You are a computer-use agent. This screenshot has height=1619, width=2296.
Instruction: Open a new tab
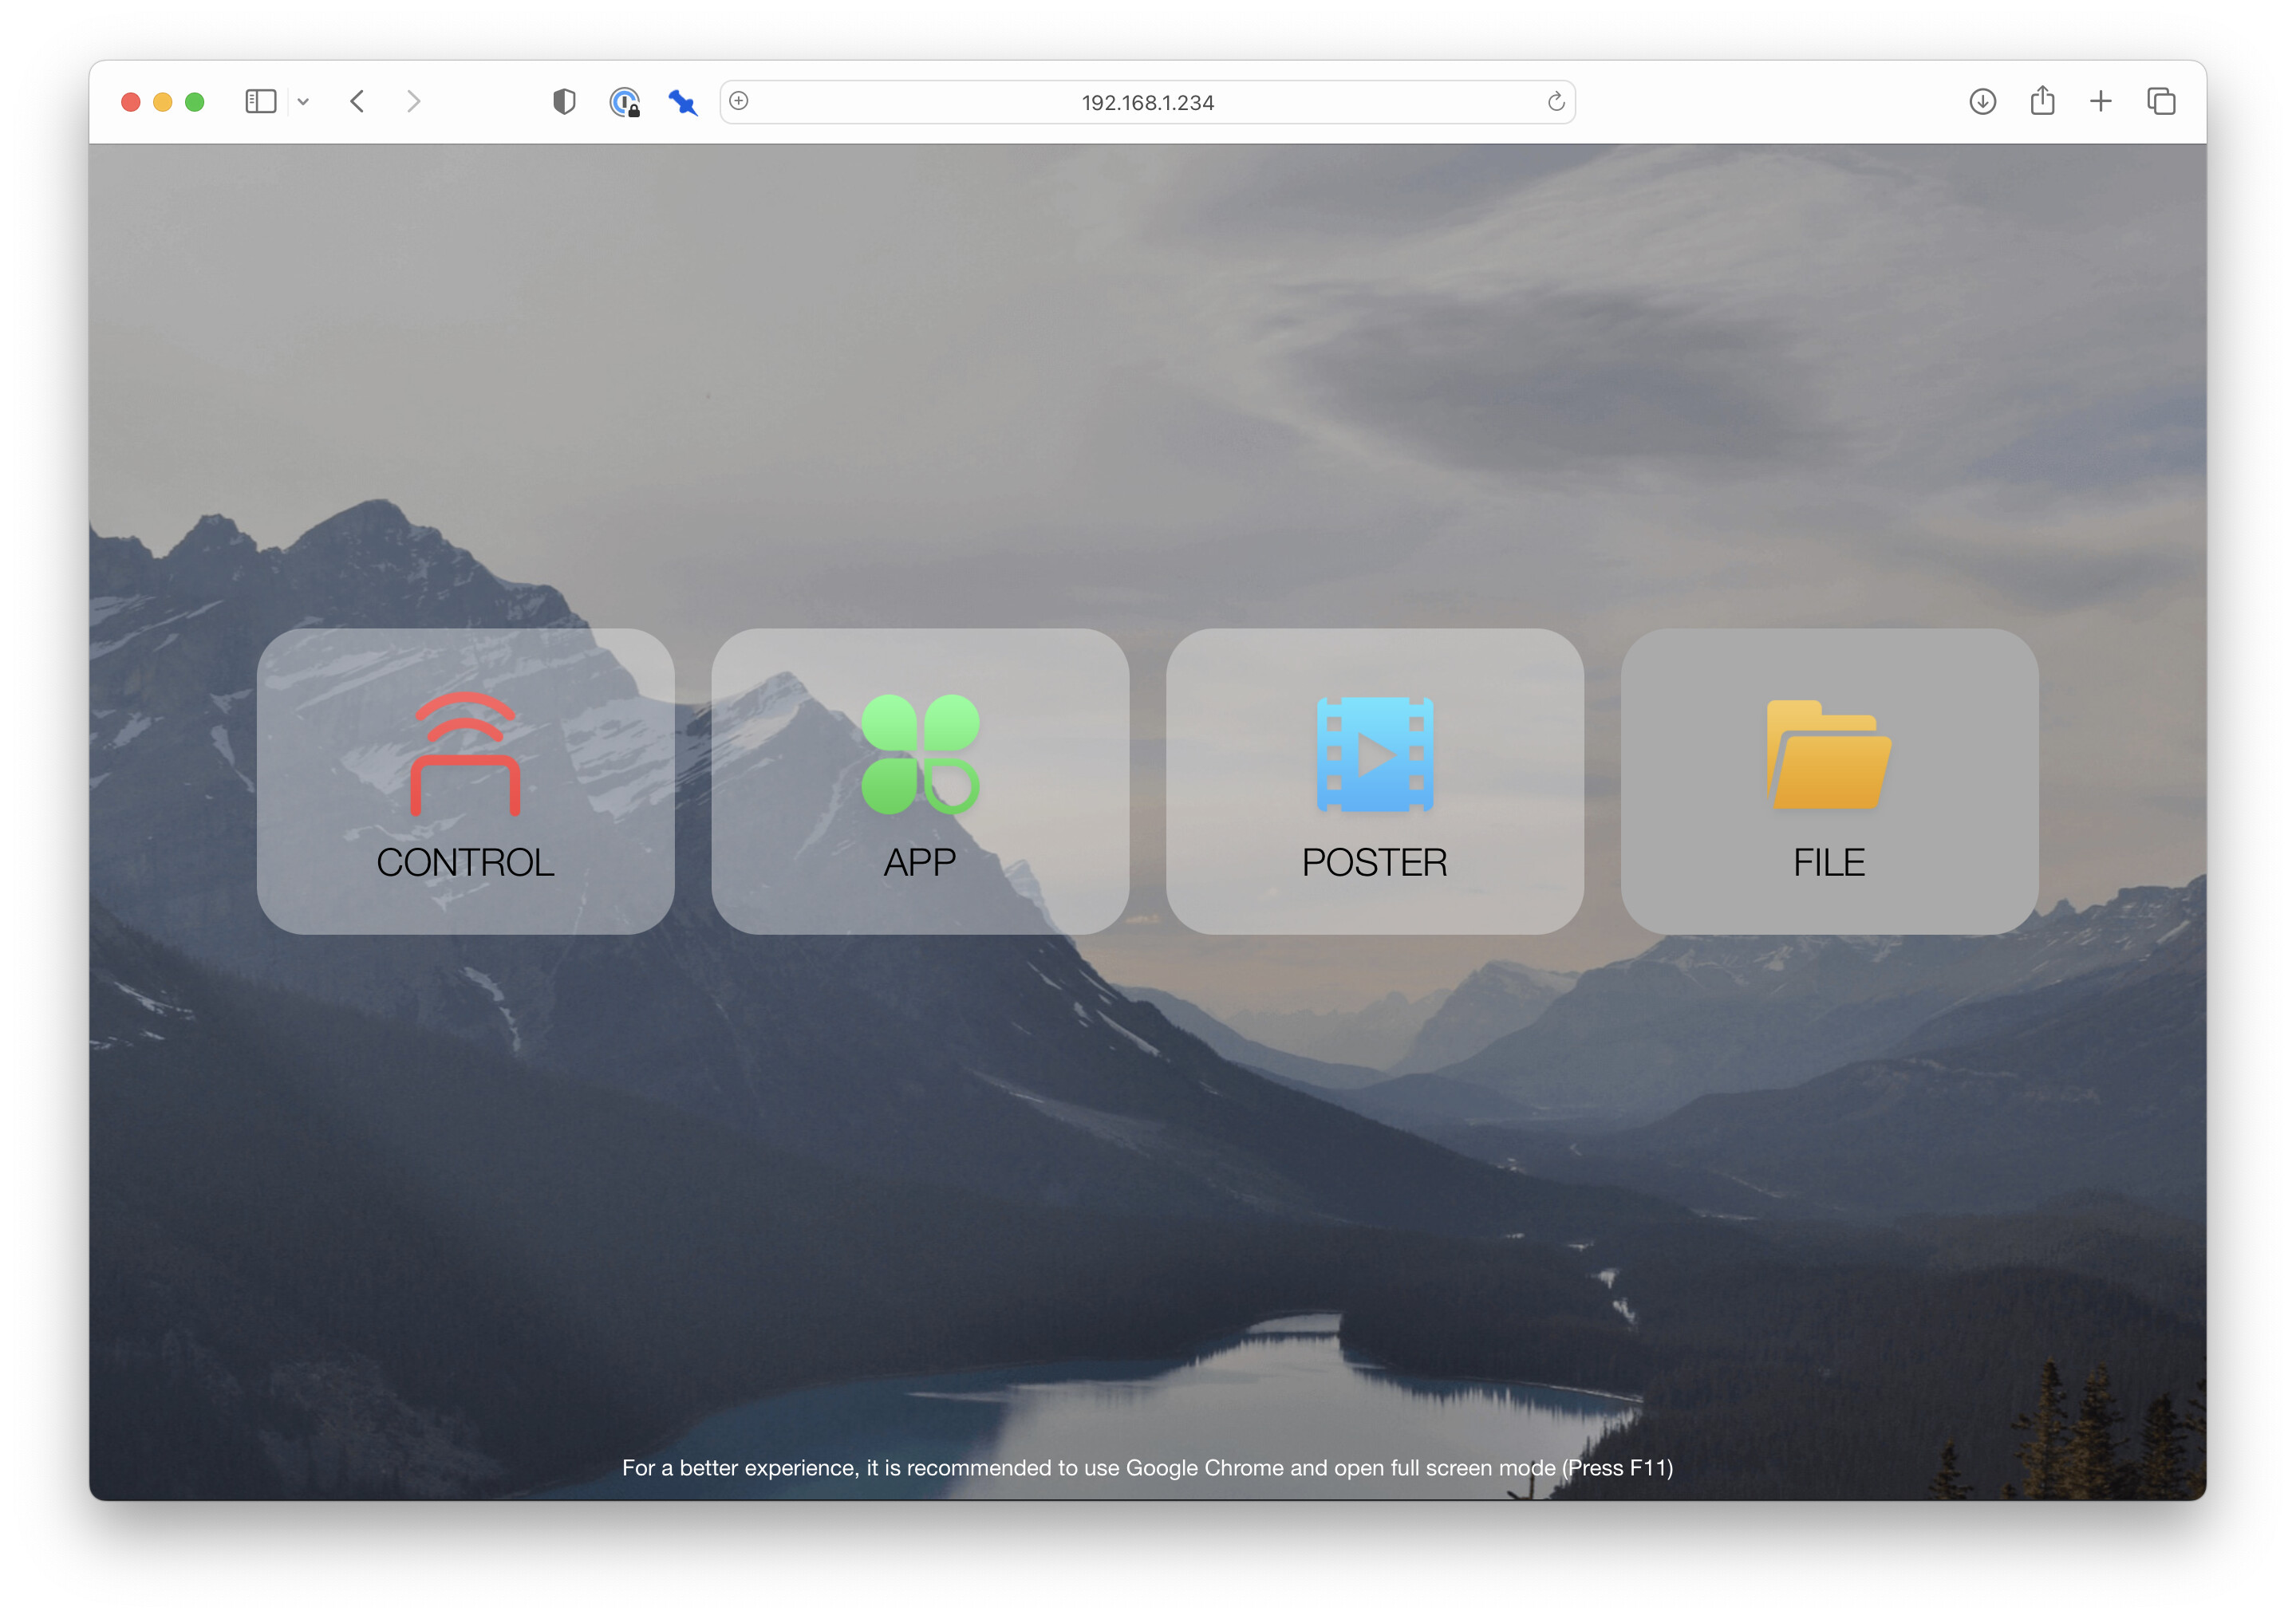(2101, 102)
